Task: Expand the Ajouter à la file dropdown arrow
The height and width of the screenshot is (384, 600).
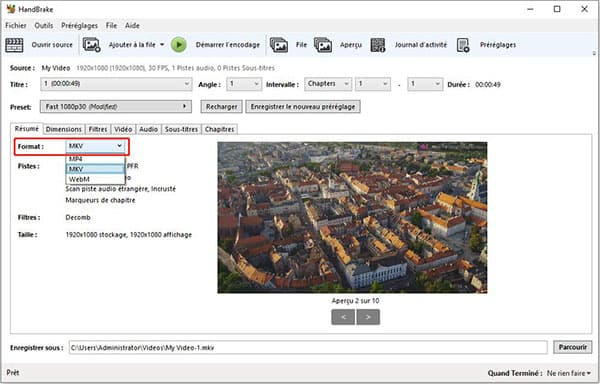Action: 162,45
